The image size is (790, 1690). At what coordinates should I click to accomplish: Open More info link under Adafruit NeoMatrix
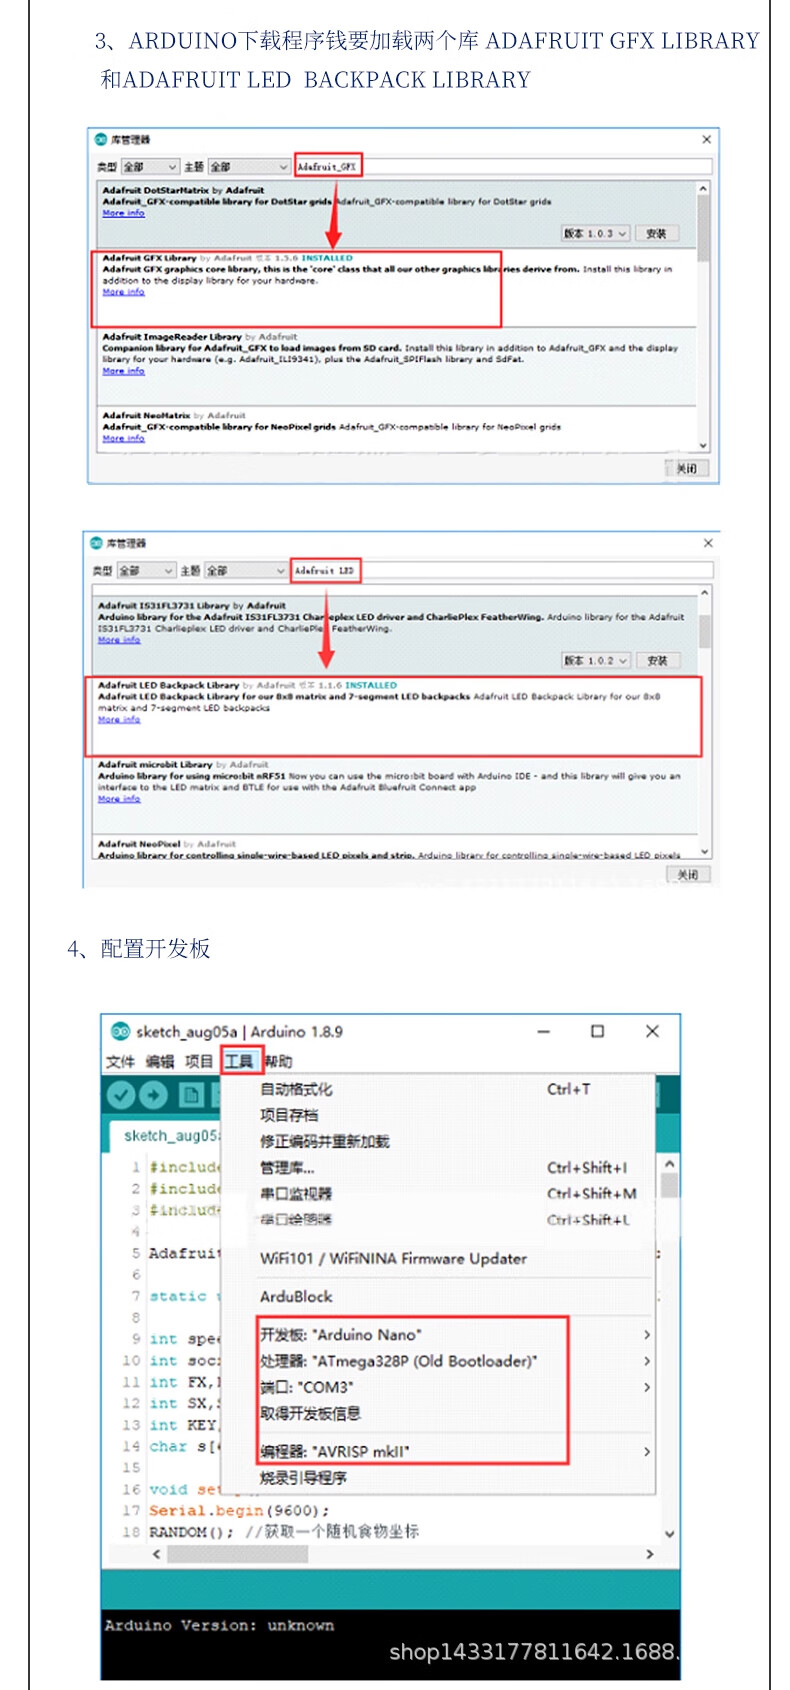tap(123, 438)
